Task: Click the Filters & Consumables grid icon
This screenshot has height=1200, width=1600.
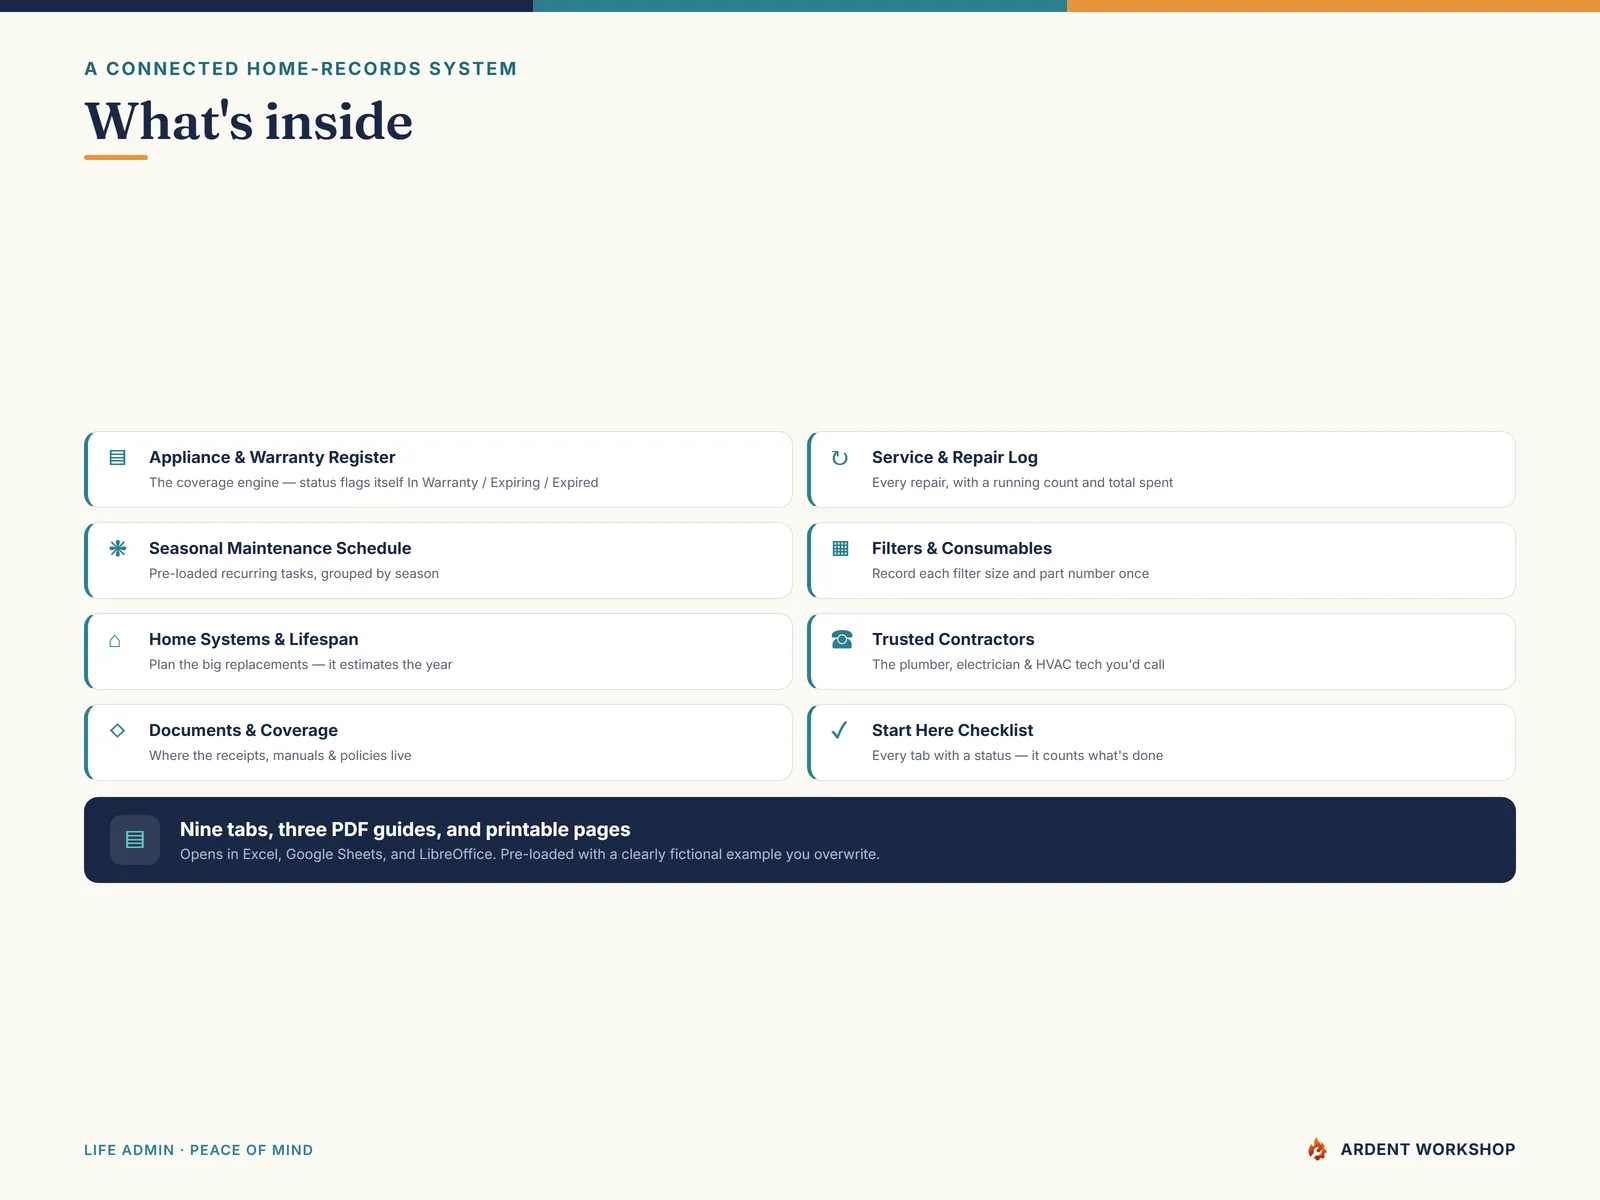Action: click(x=840, y=548)
